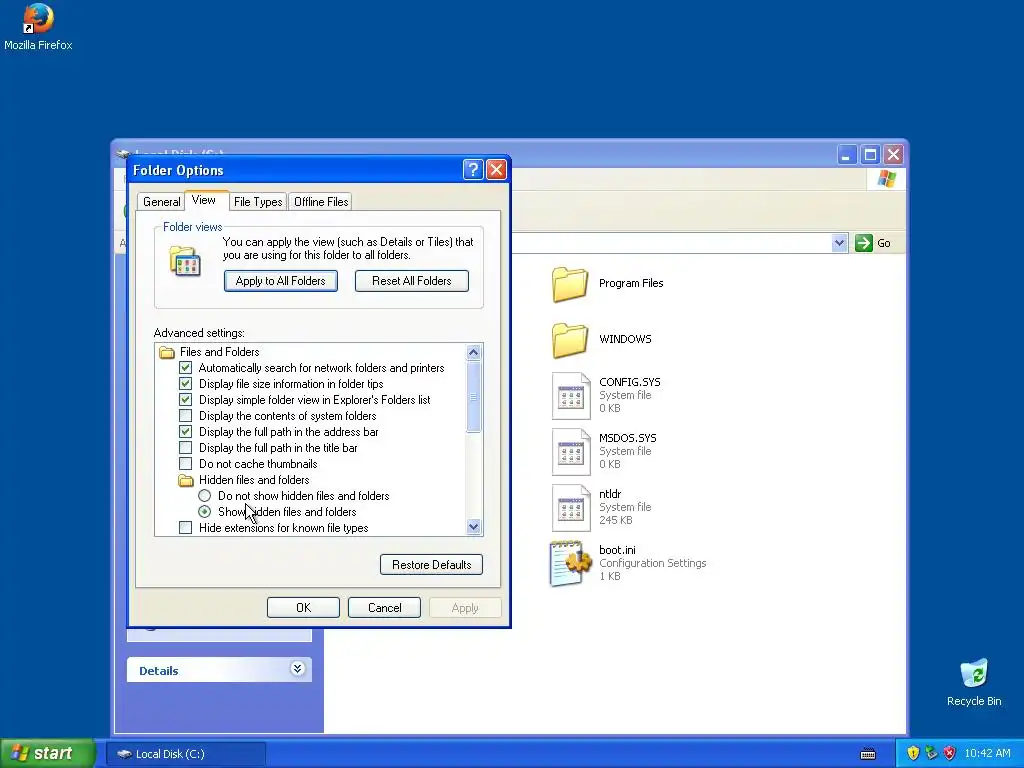
Task: Minimize the Local Disk Explorer window
Action: tap(846, 155)
